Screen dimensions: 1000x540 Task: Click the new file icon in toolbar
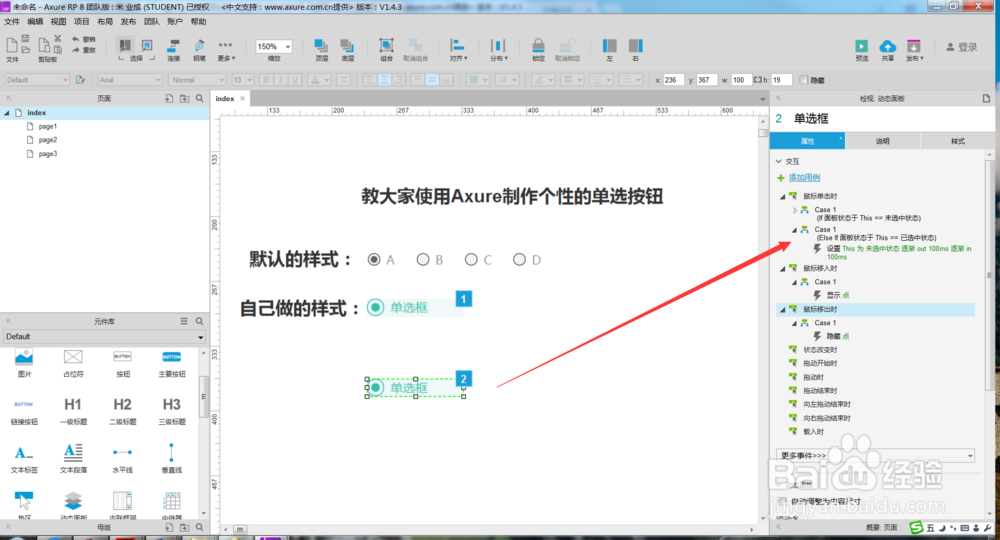[x=11, y=45]
